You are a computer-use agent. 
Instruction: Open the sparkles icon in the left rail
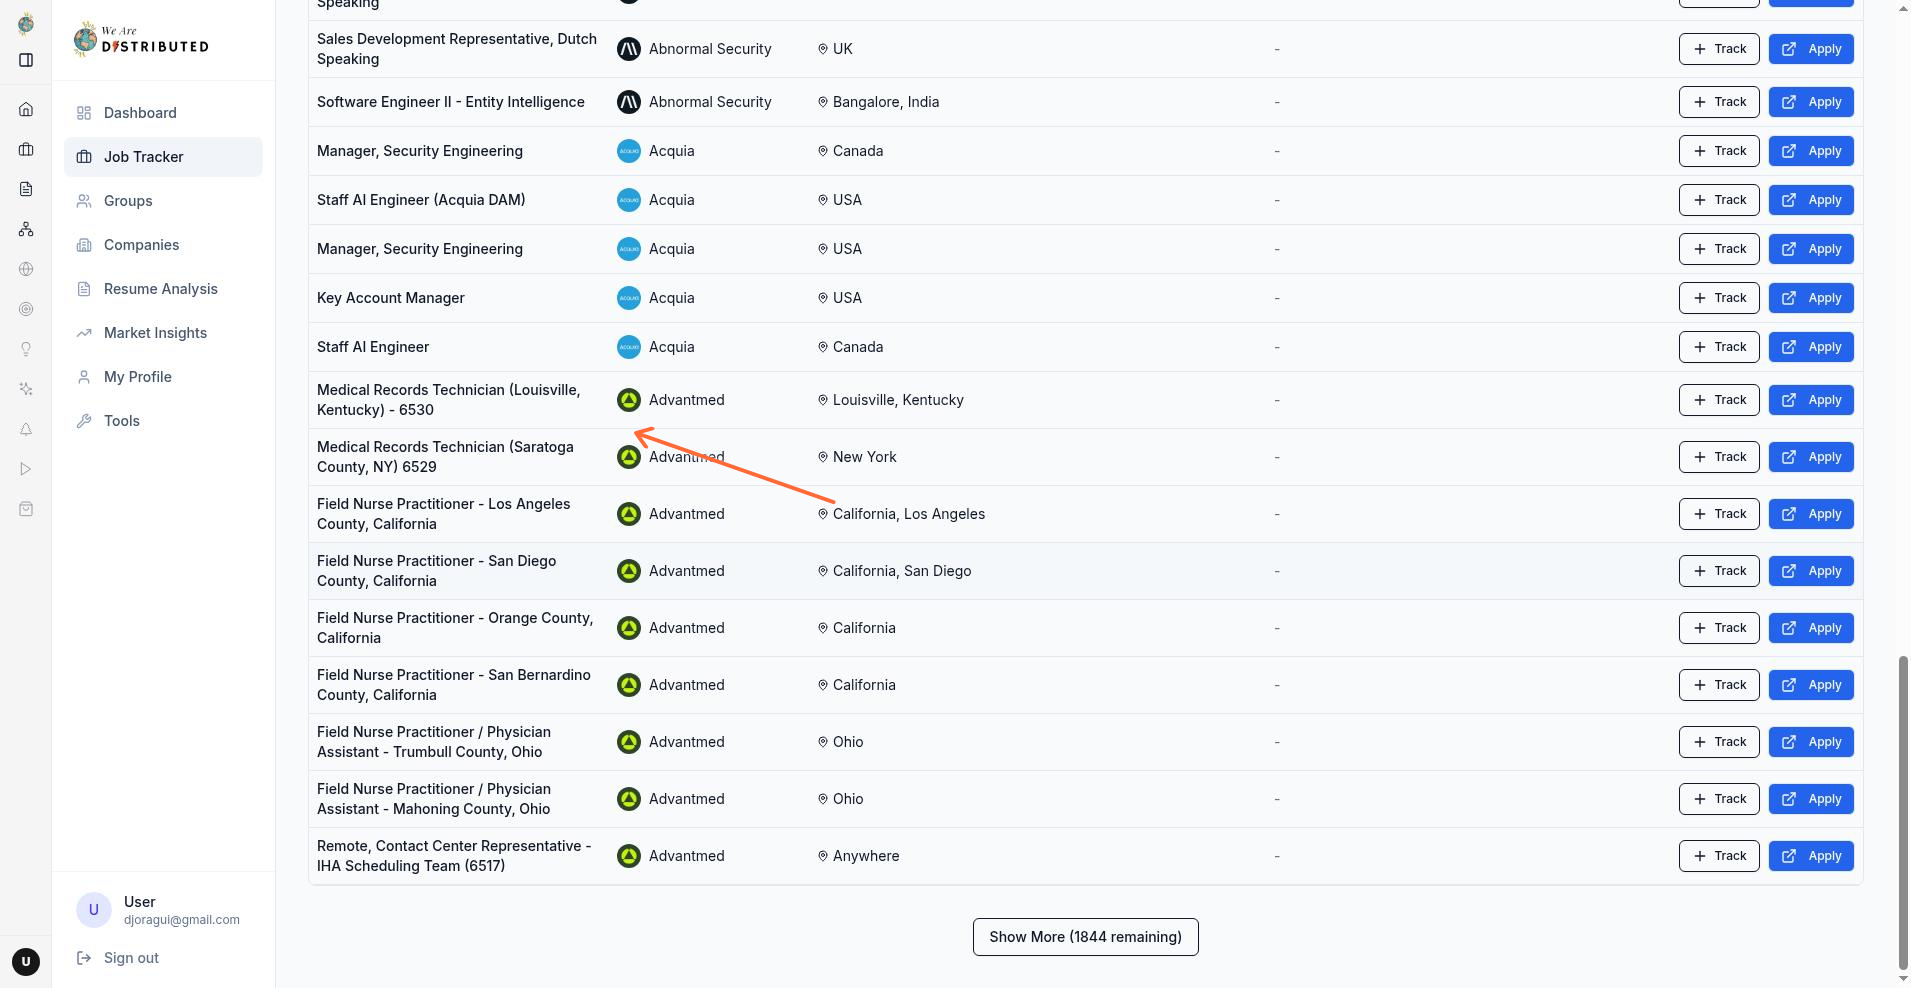pos(26,389)
